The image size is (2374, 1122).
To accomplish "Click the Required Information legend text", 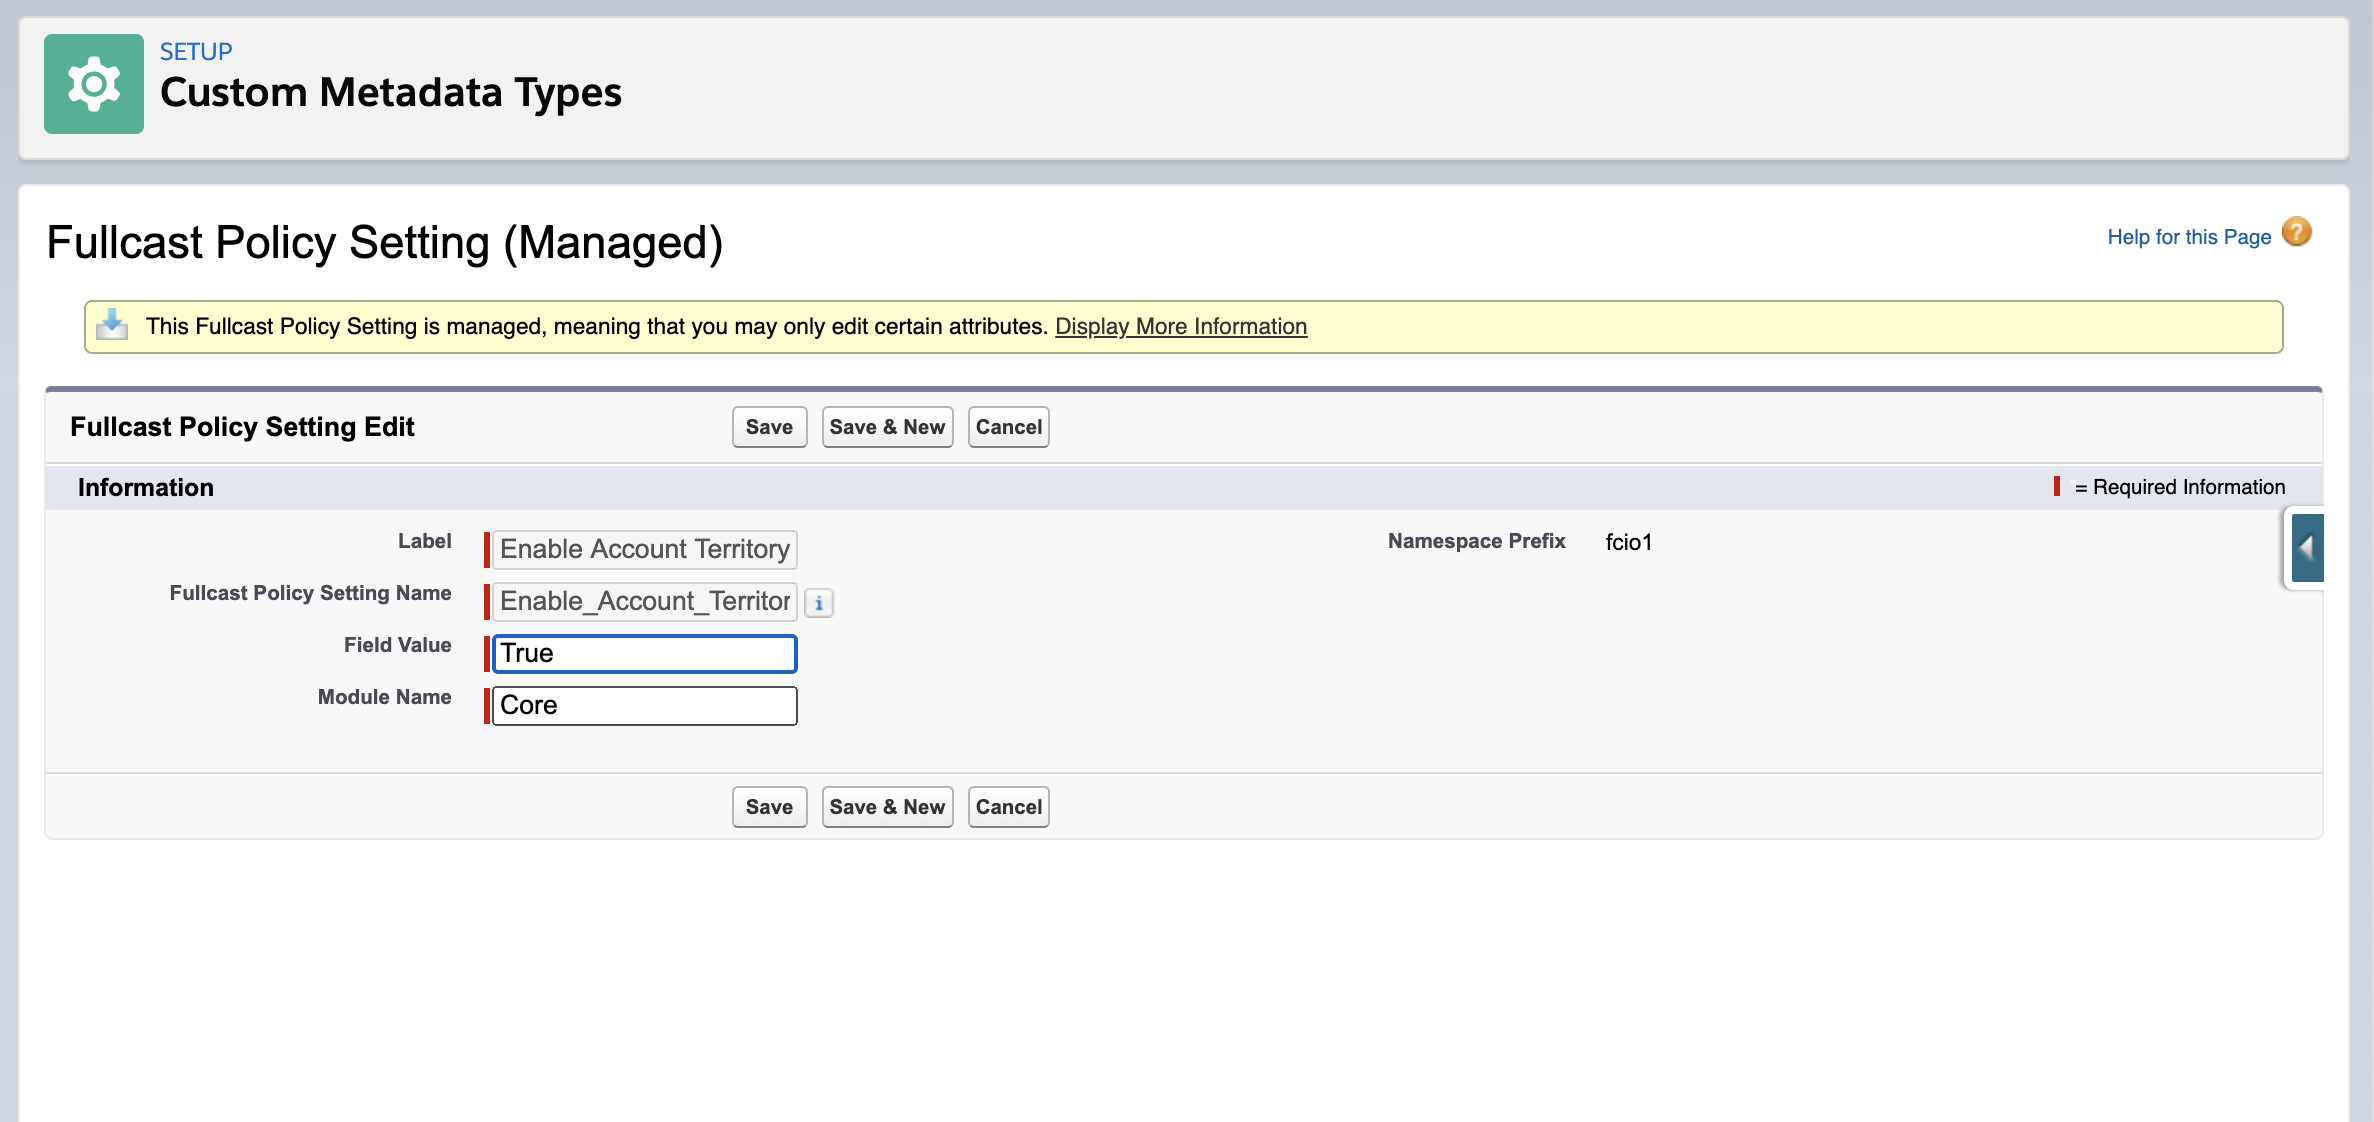I will (x=2180, y=487).
